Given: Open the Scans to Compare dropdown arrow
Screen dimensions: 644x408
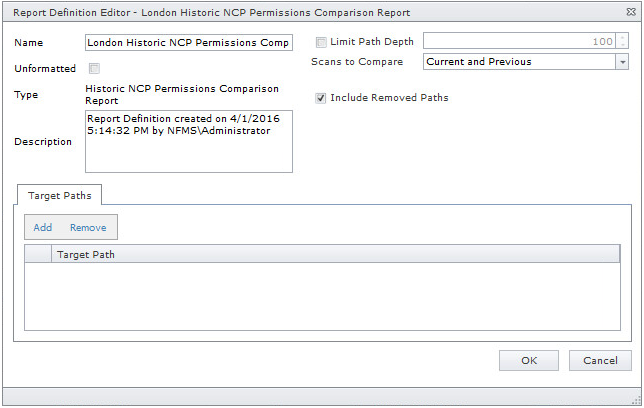Looking at the screenshot, I should tap(622, 62).
